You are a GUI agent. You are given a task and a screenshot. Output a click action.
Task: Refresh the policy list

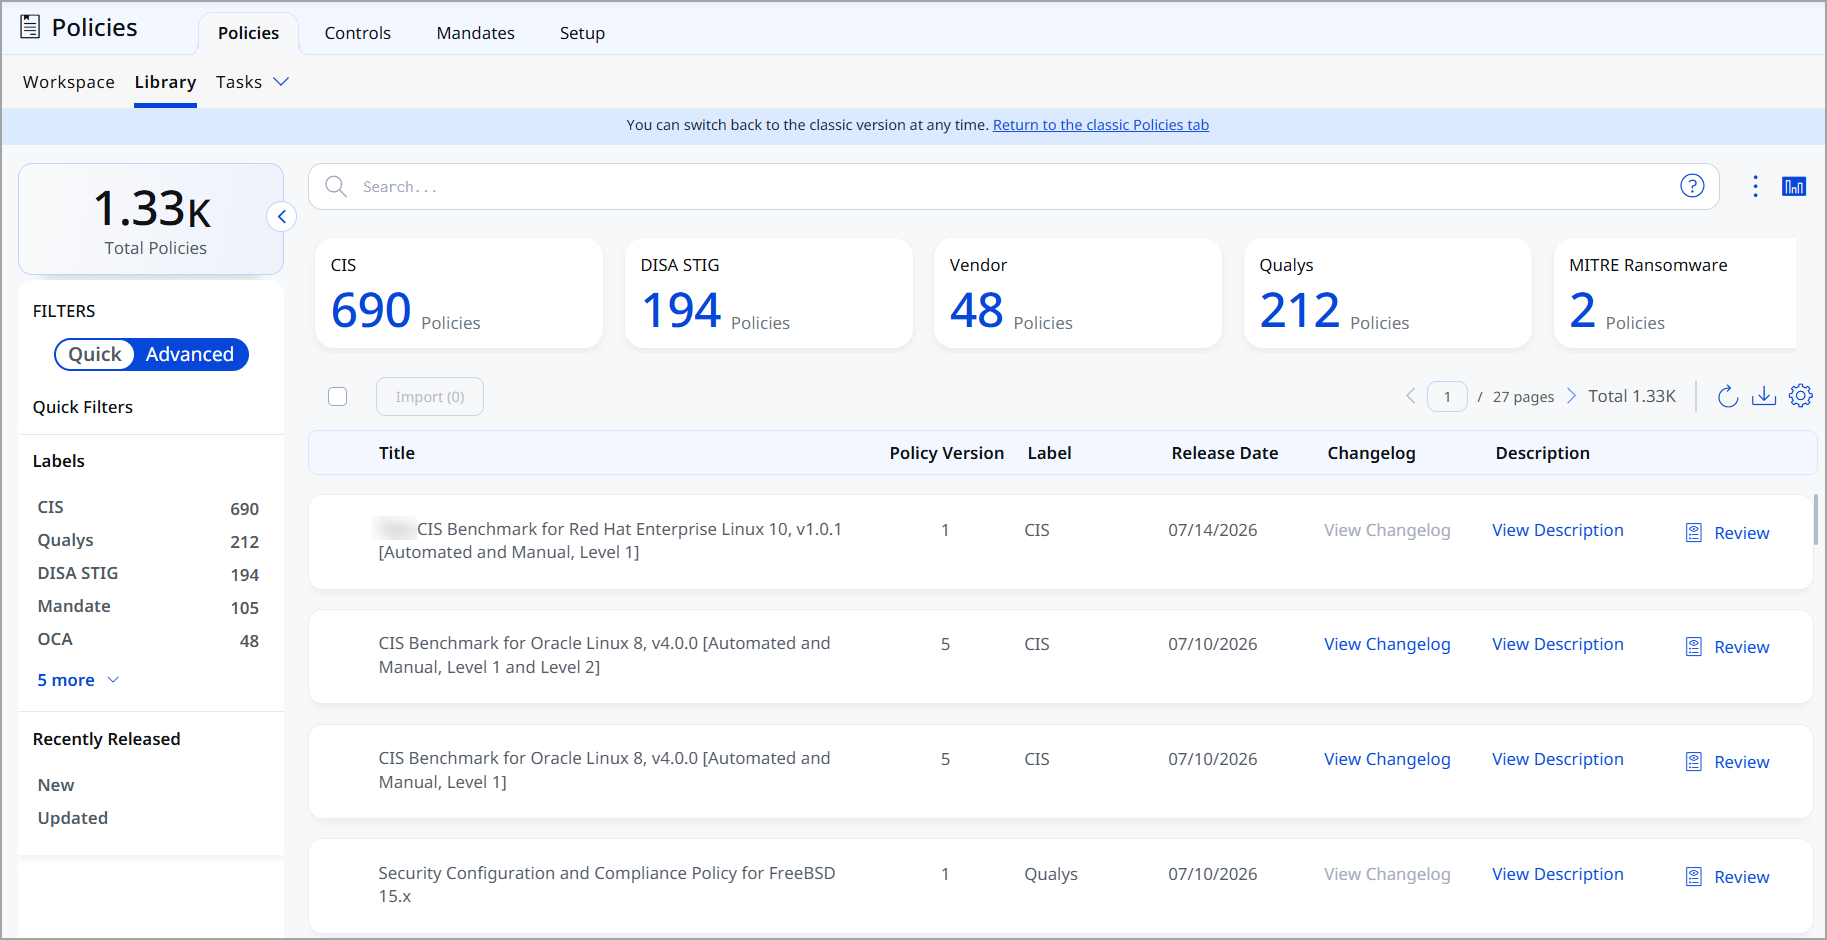[1727, 396]
